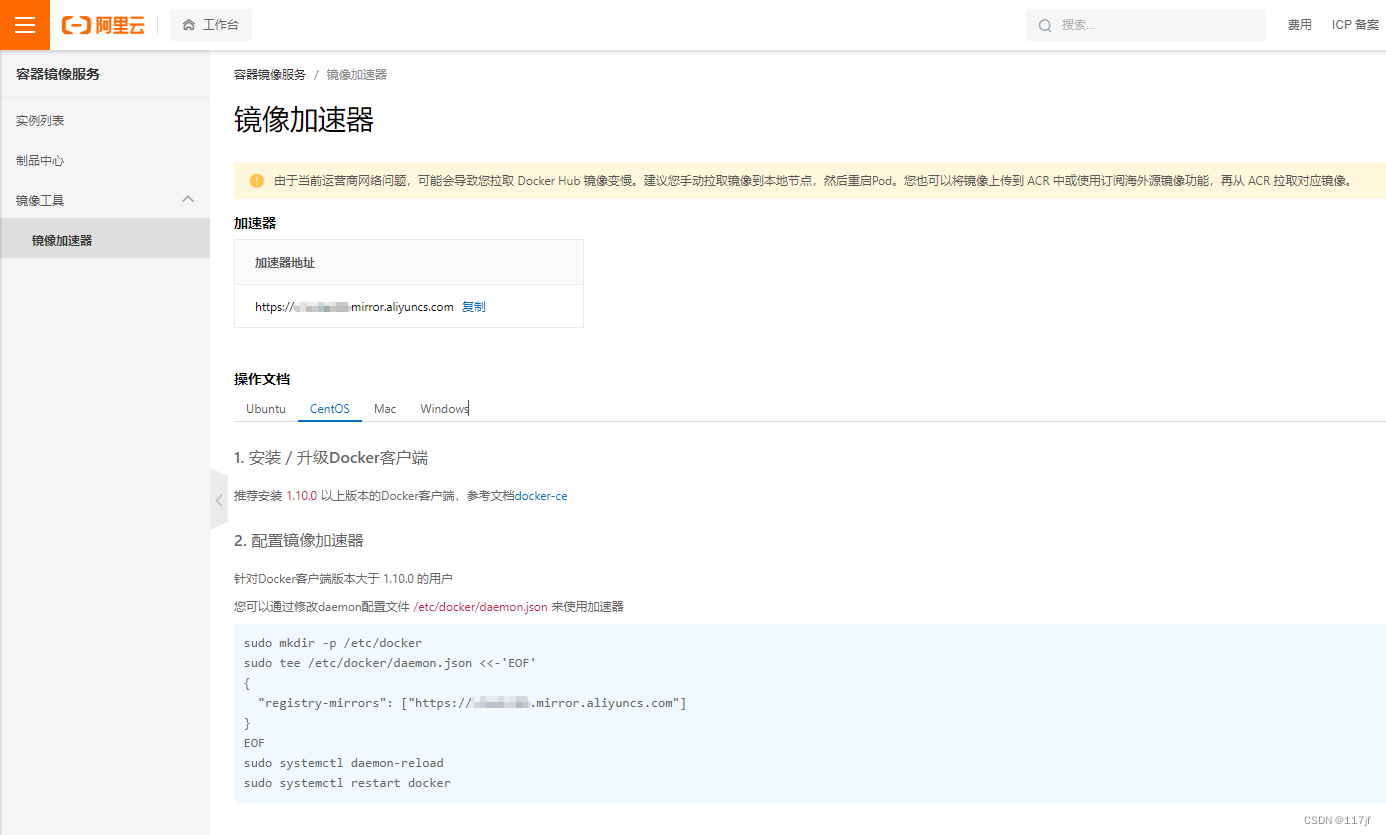Switch to the Mac tab
The height and width of the screenshot is (835, 1386).
[385, 409]
